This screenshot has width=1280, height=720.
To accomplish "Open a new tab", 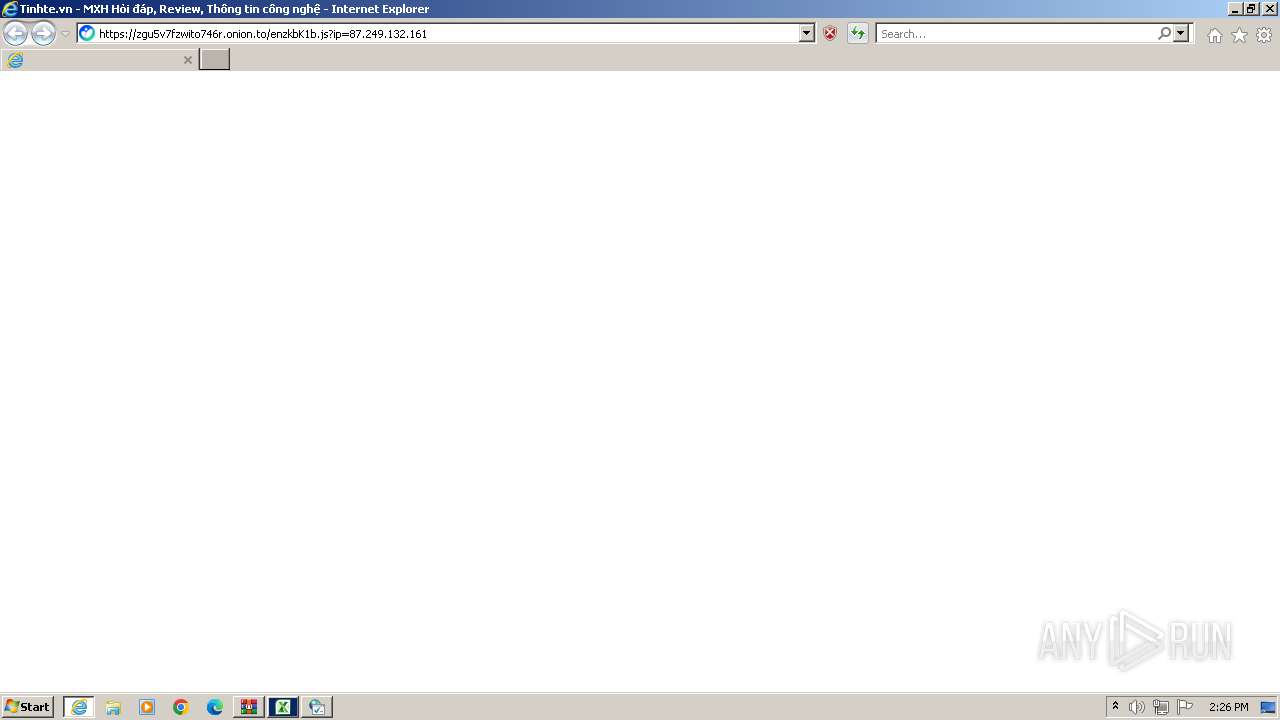I will [x=214, y=60].
